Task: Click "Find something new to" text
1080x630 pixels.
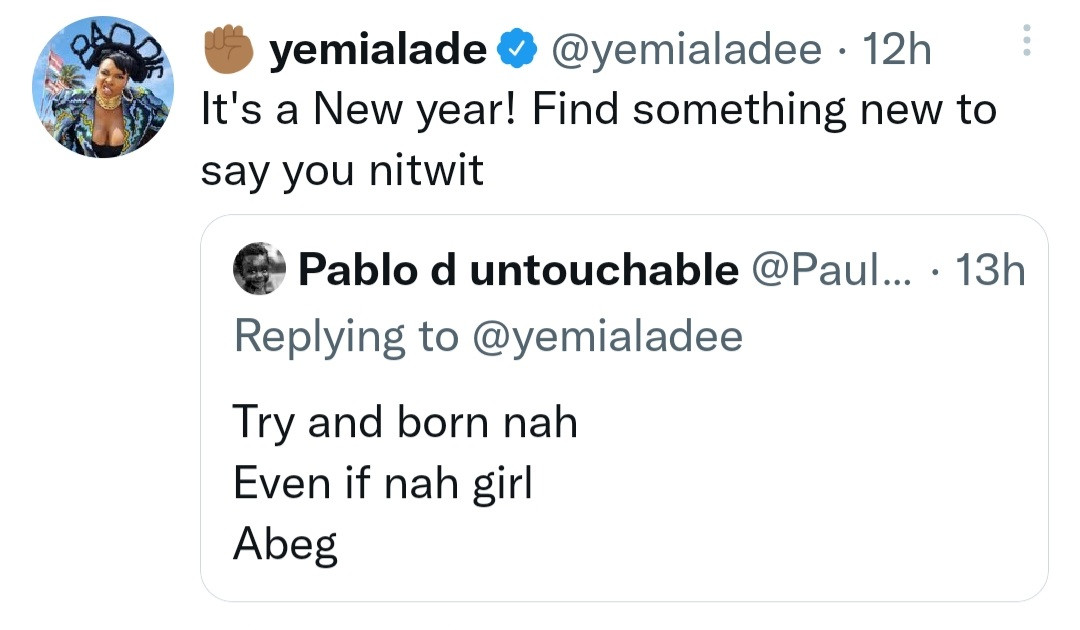Action: point(764,110)
